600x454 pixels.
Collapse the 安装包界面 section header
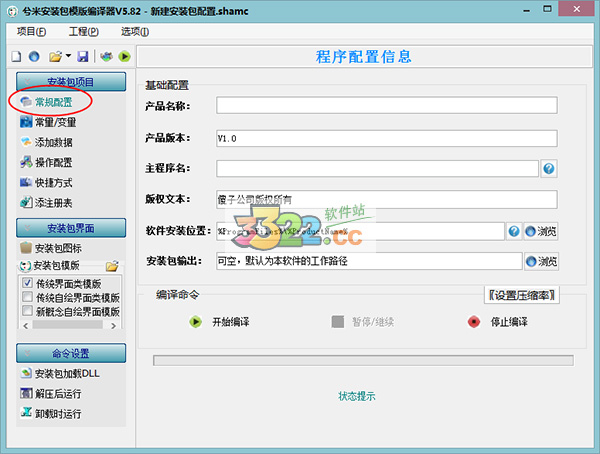(x=71, y=228)
